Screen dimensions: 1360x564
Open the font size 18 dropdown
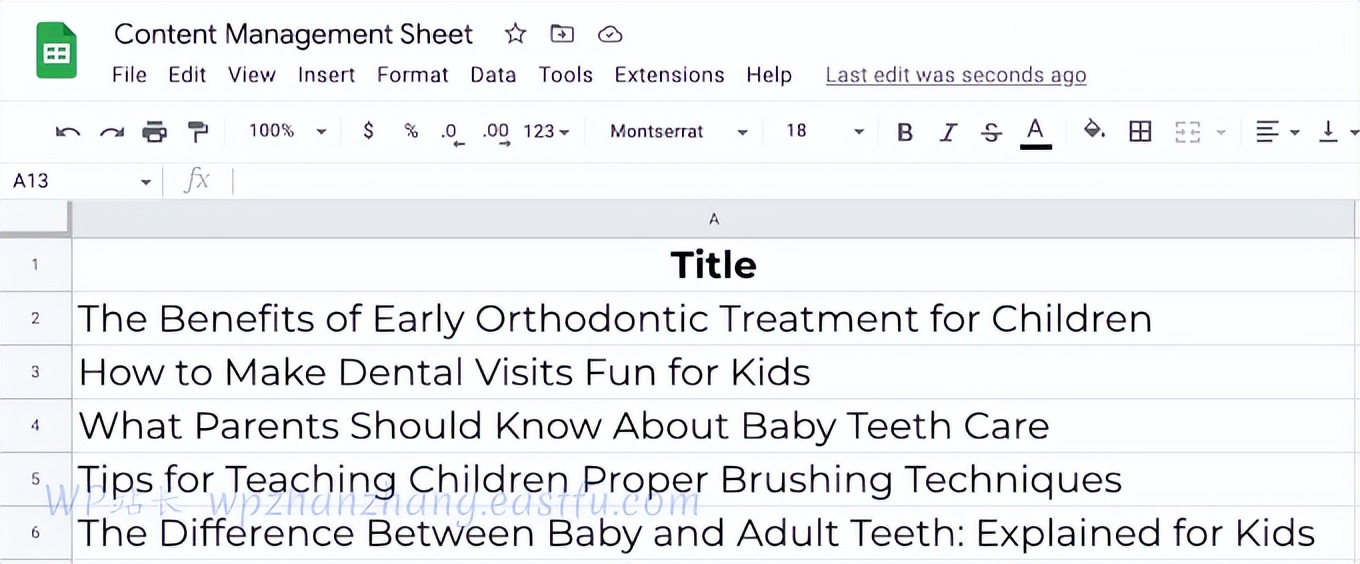[824, 131]
